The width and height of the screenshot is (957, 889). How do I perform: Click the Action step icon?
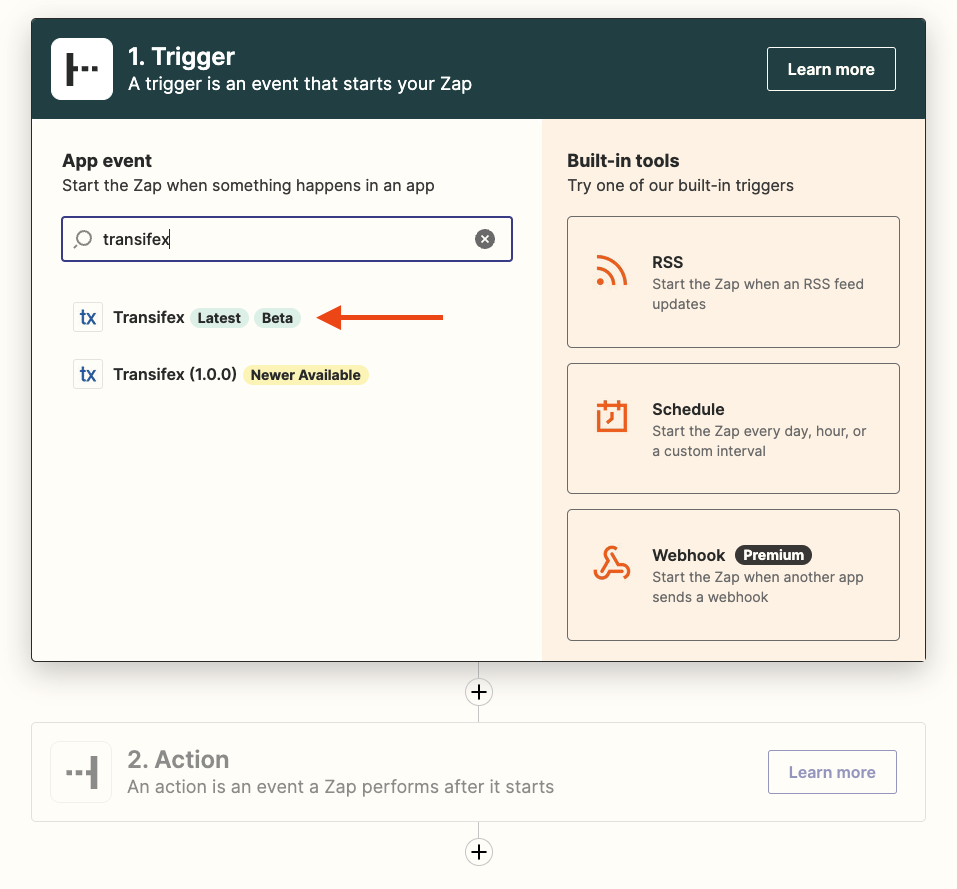click(x=80, y=771)
